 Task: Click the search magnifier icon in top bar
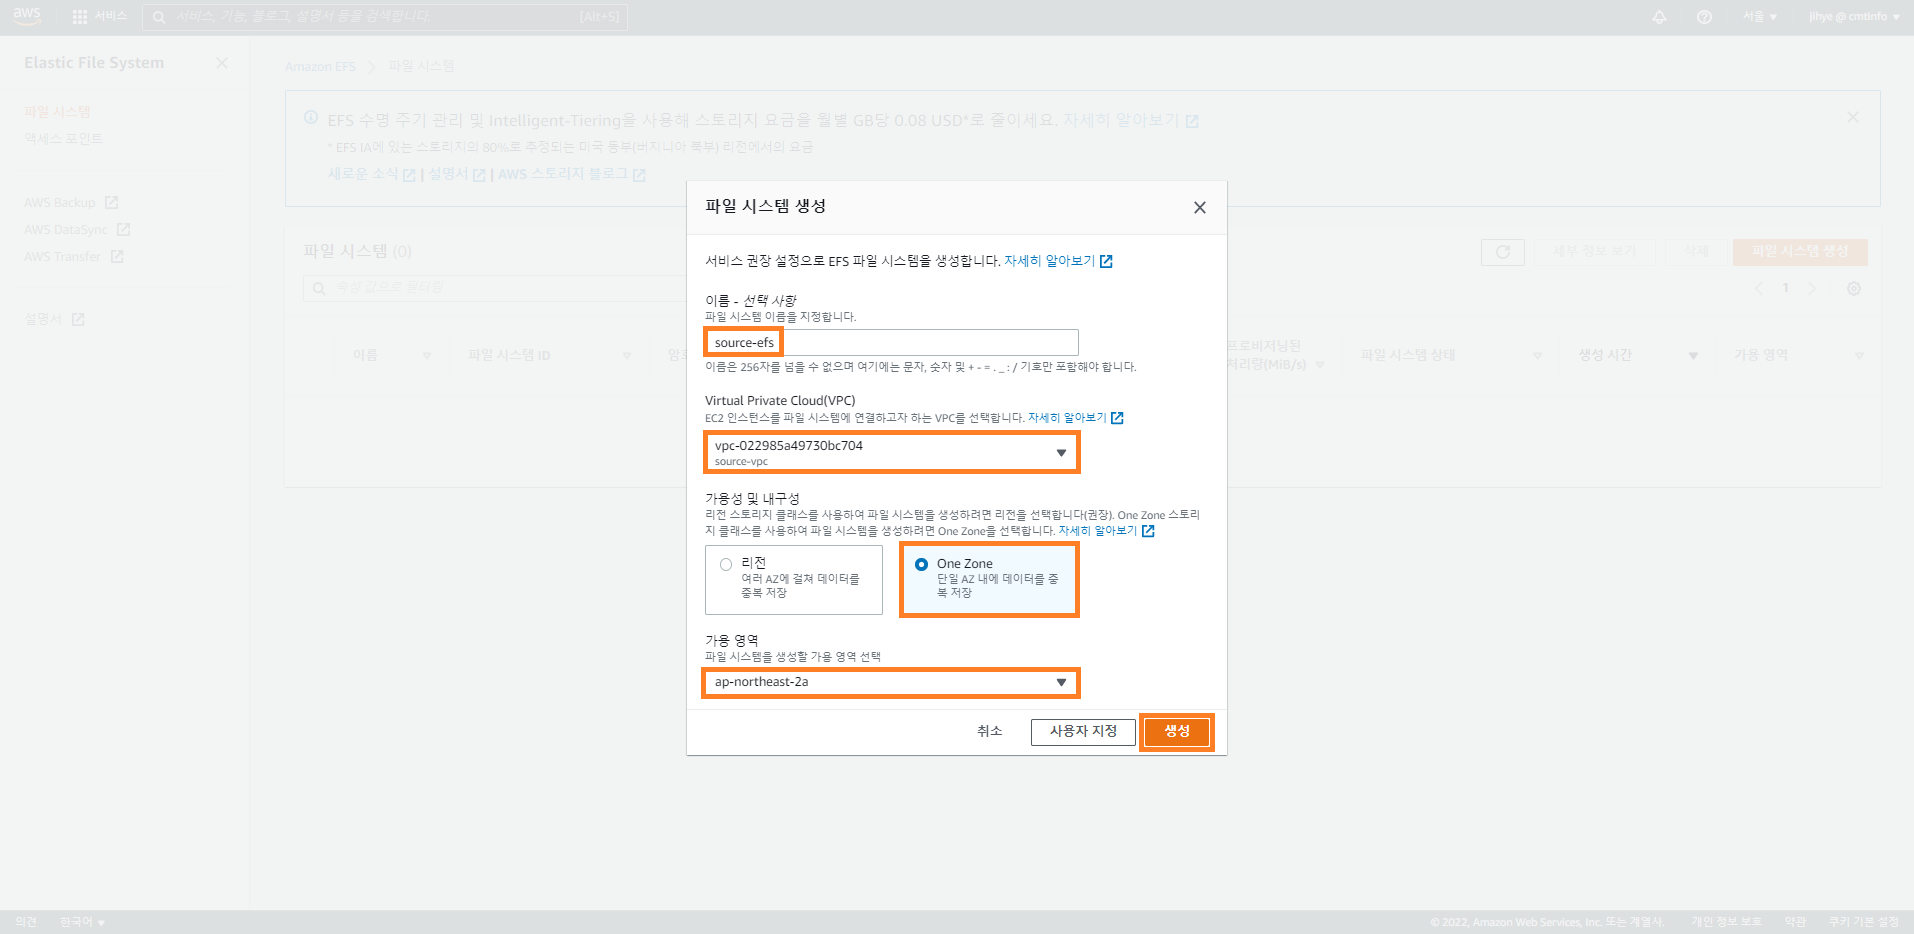coord(159,17)
